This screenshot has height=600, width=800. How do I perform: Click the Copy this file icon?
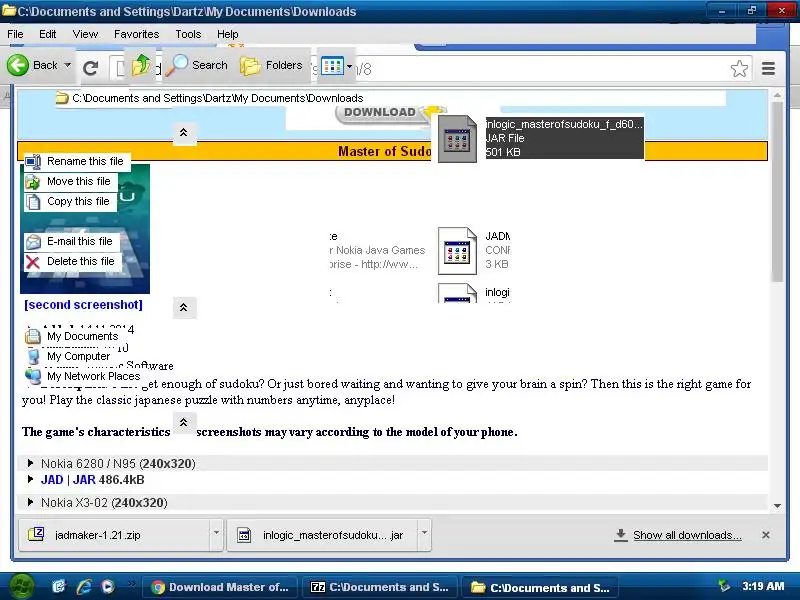point(33,202)
